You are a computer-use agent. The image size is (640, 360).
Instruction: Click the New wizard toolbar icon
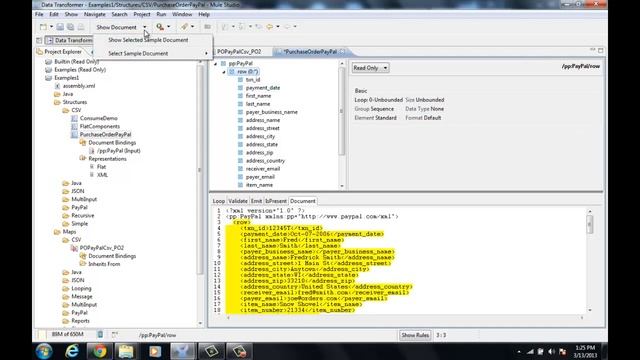point(43,27)
